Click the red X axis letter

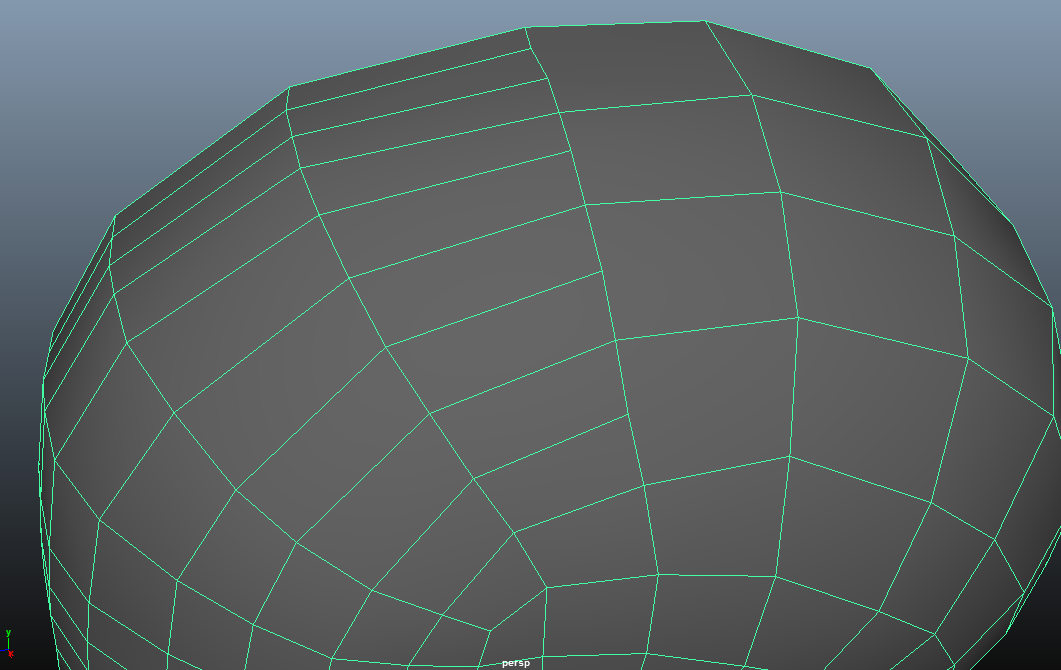[x=11, y=654]
